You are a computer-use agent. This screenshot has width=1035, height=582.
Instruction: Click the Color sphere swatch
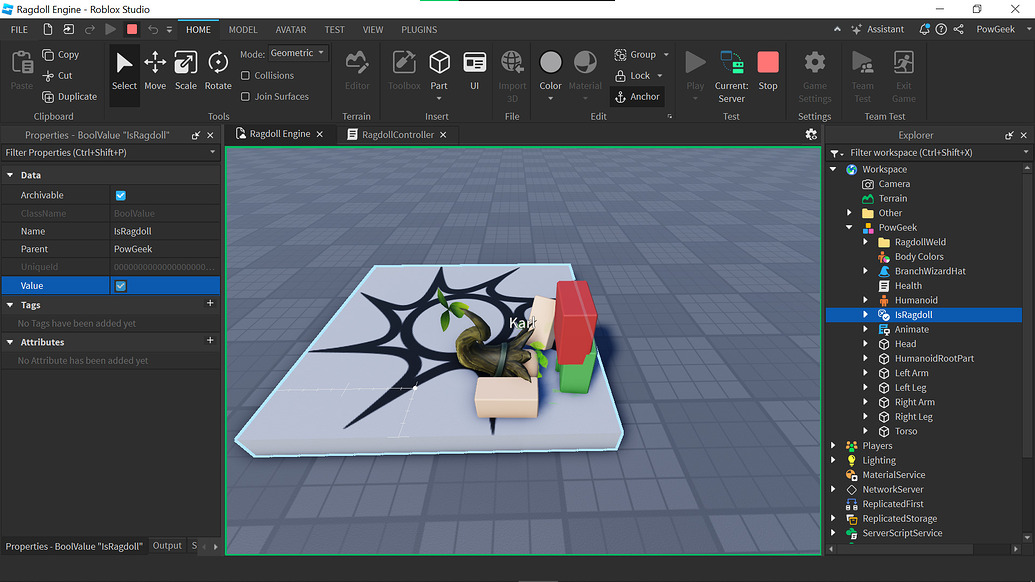[x=551, y=63]
